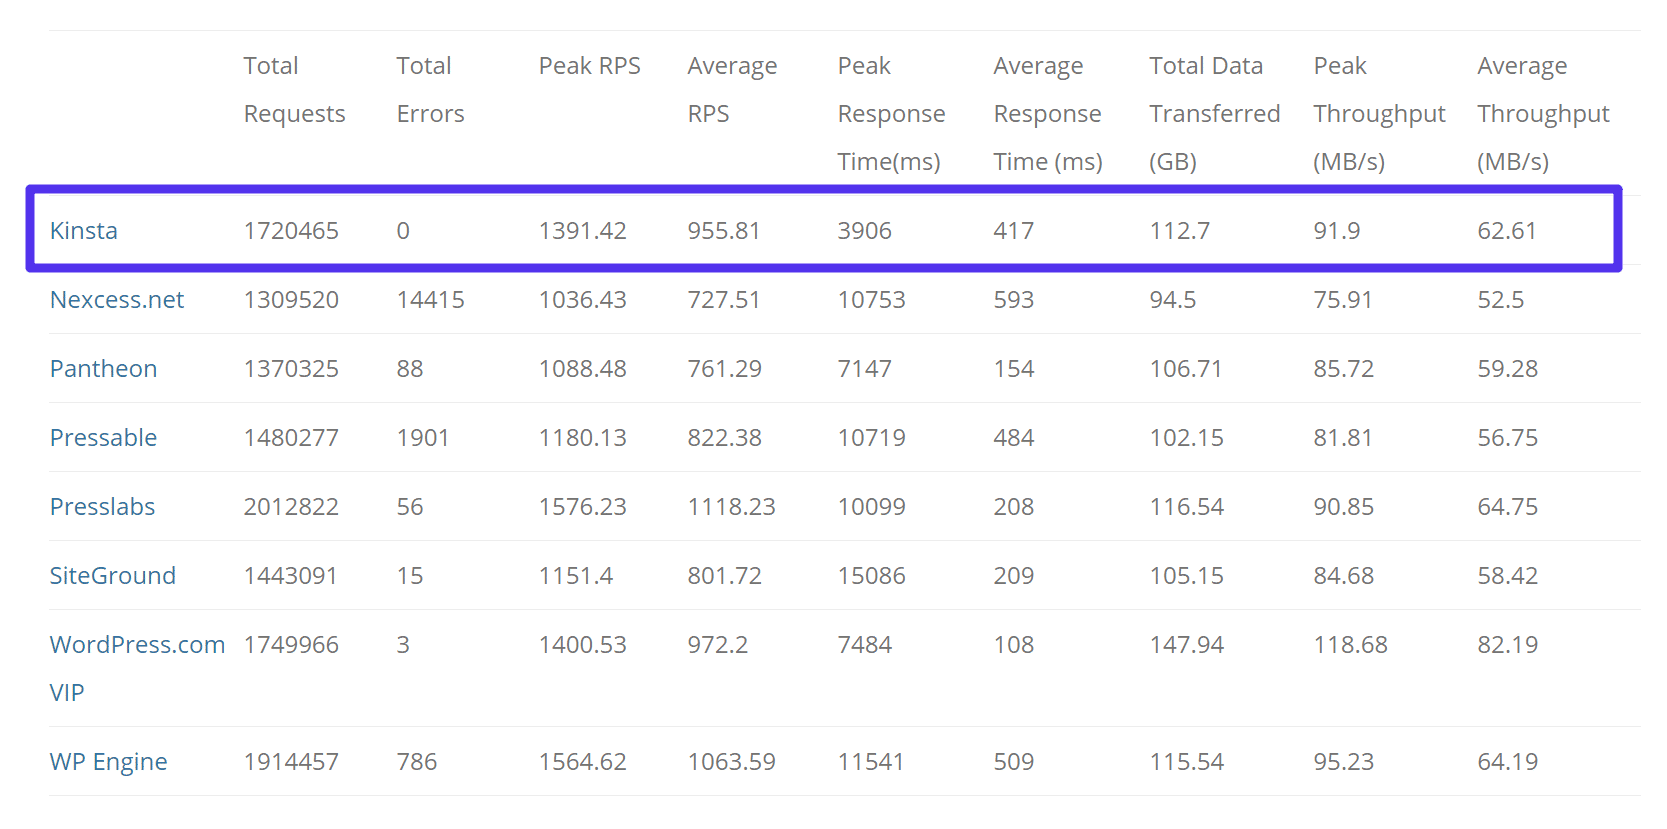
Task: Select WP Engine average throughput 64.19
Action: (1507, 762)
